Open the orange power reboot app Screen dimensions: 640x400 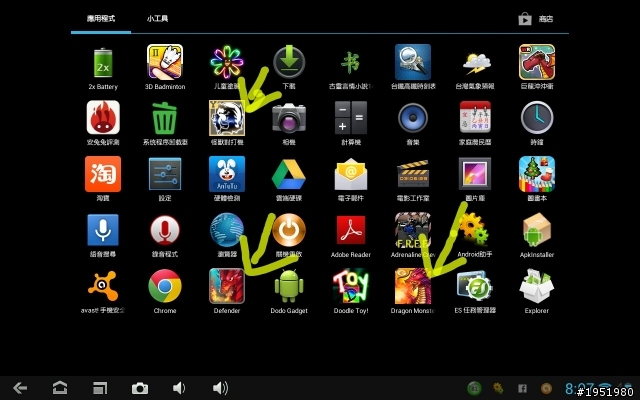point(289,230)
